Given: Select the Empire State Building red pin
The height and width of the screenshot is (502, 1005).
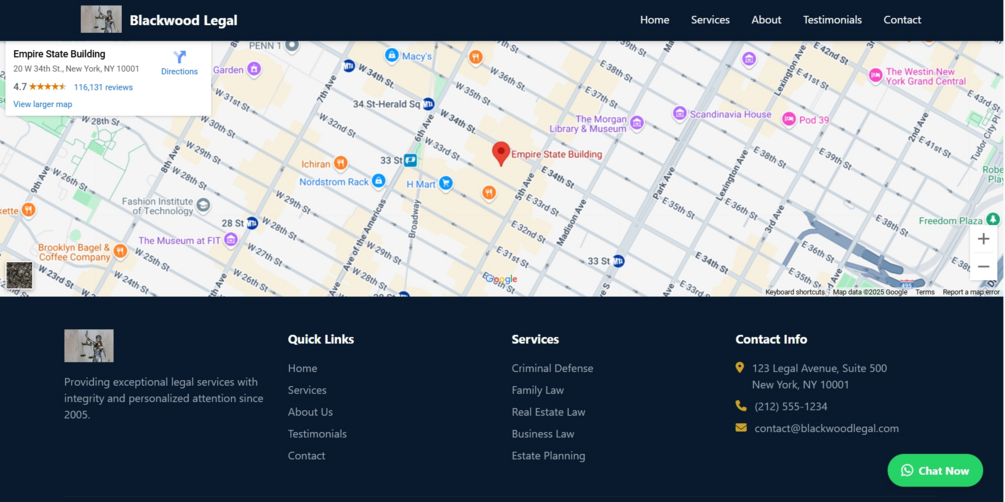Looking at the screenshot, I should [x=501, y=155].
